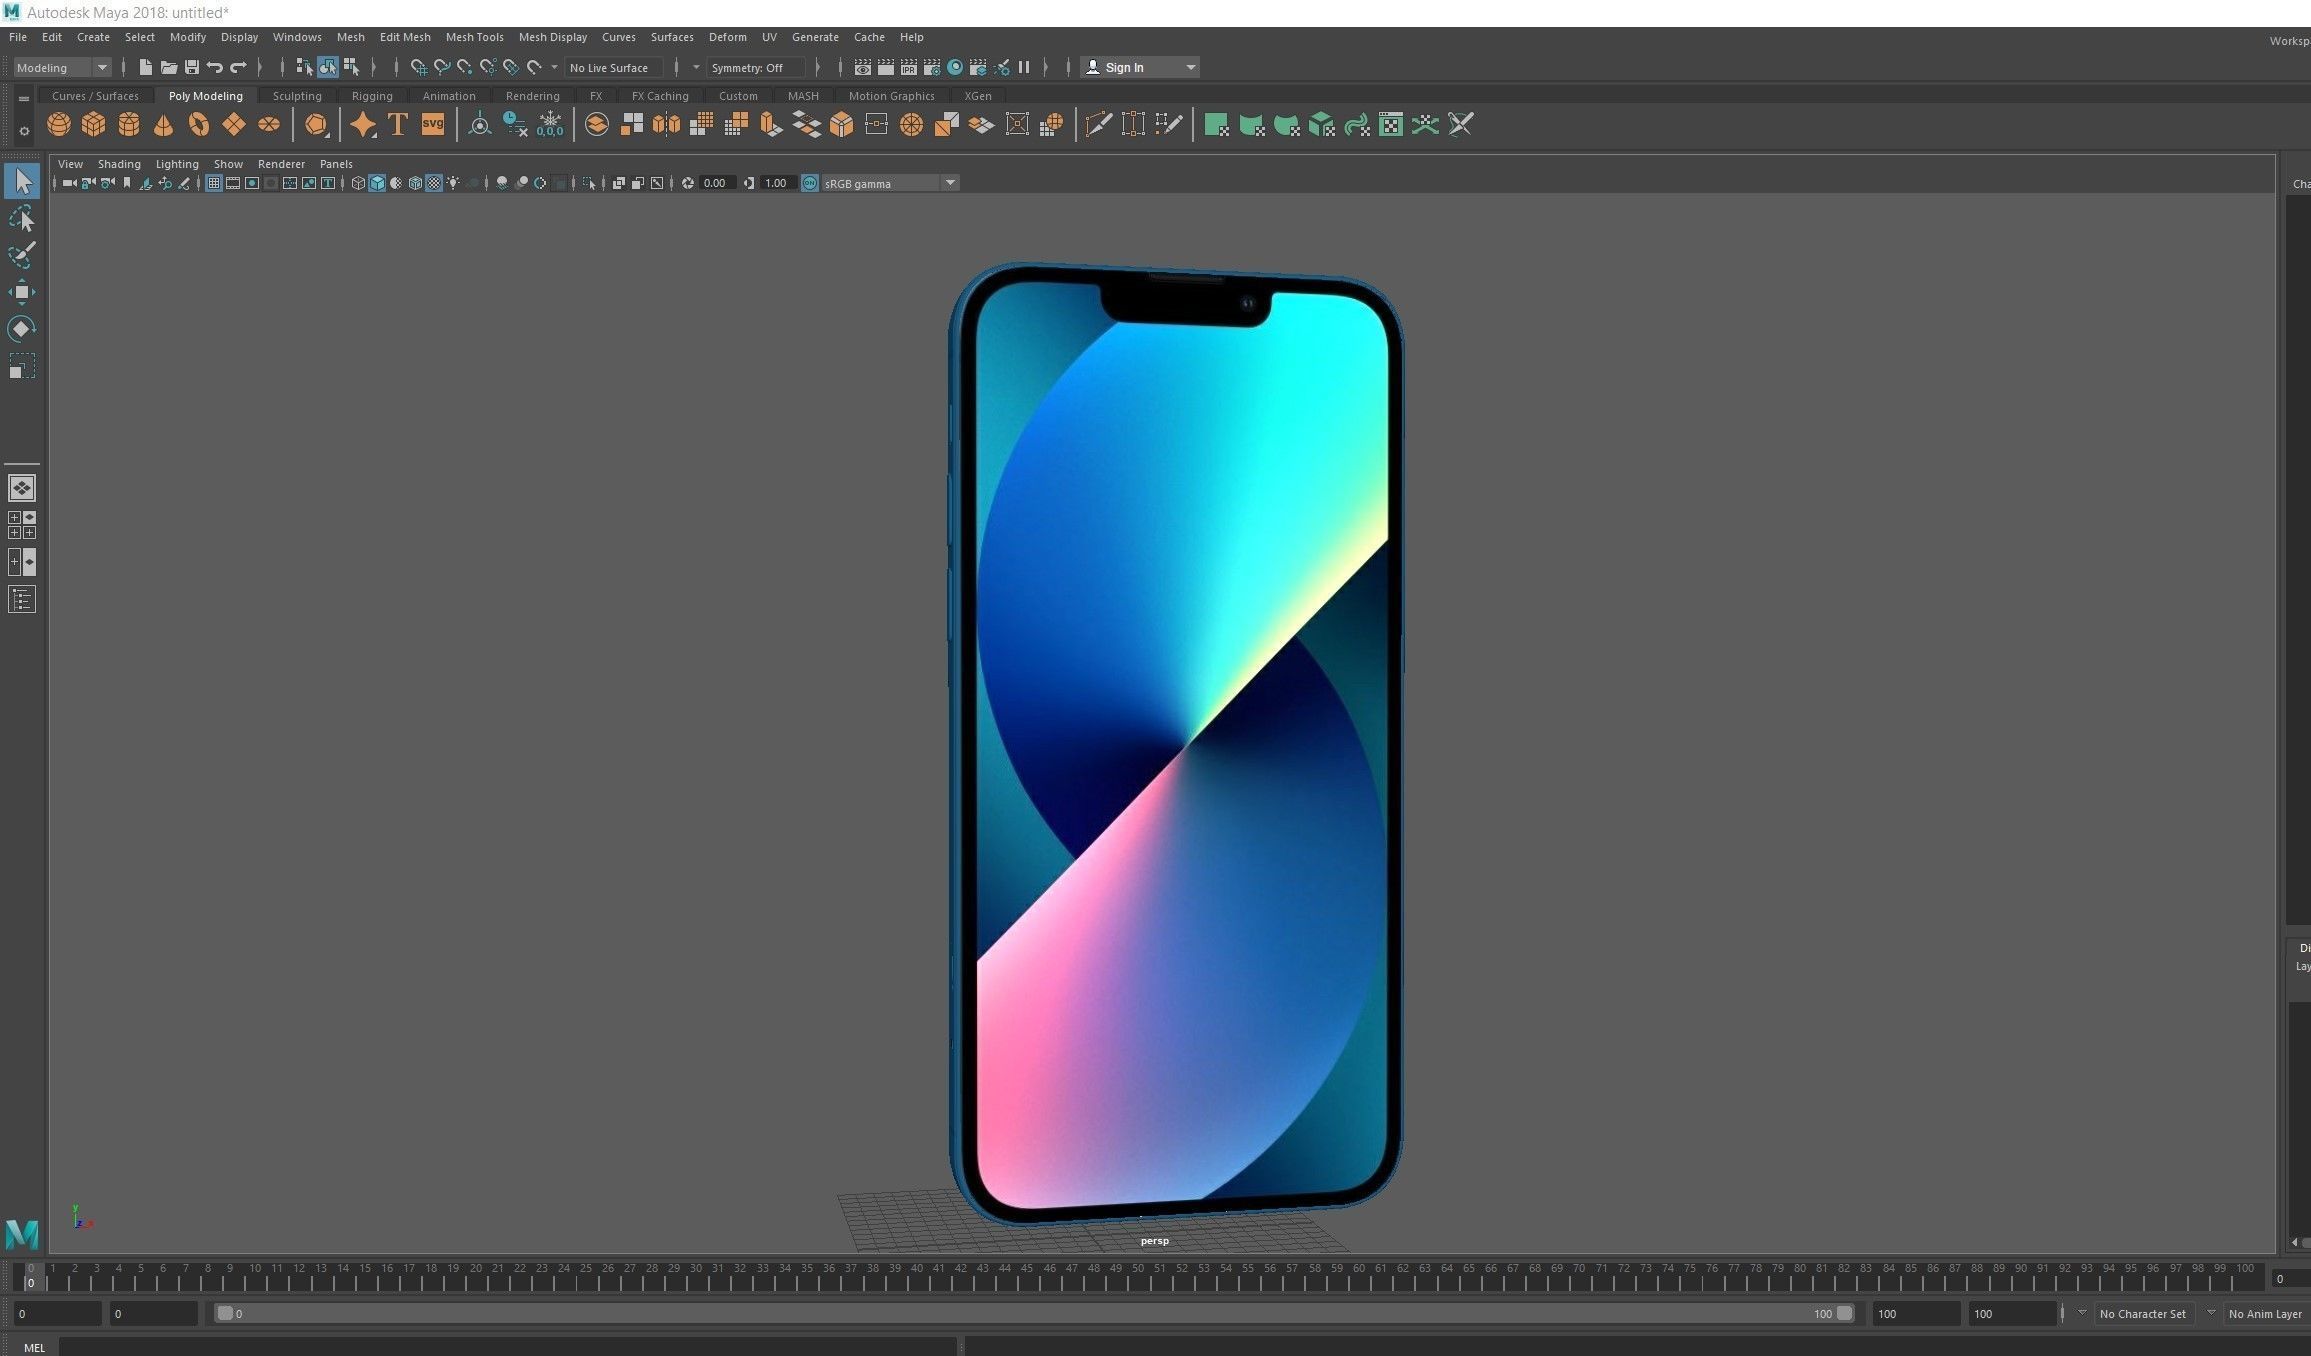Open the No Character Set dropdown arrow
Viewport: 2311px width, 1356px height.
[2082, 1313]
